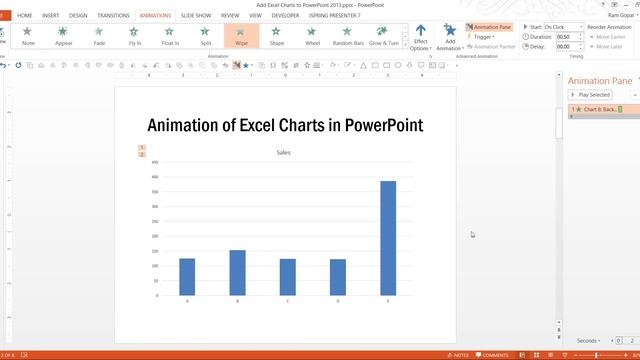The height and width of the screenshot is (360, 640).
Task: Apply the Wheel animation effect
Action: click(x=312, y=36)
